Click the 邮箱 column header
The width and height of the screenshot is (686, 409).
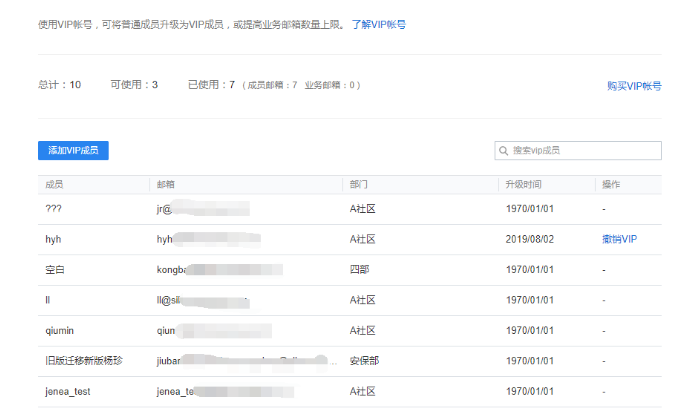tap(166, 185)
